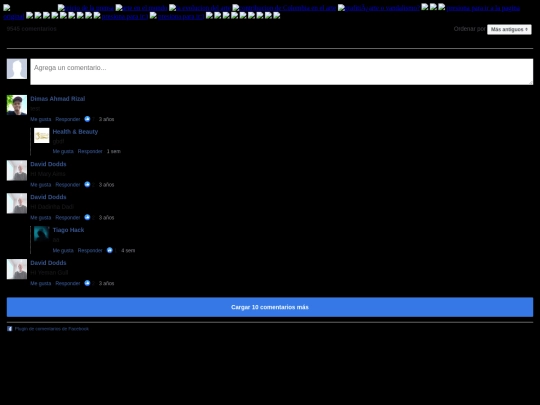Open David Dodds name above 'Hi Mary Ams'
This screenshot has height=405, width=540.
click(x=48, y=164)
